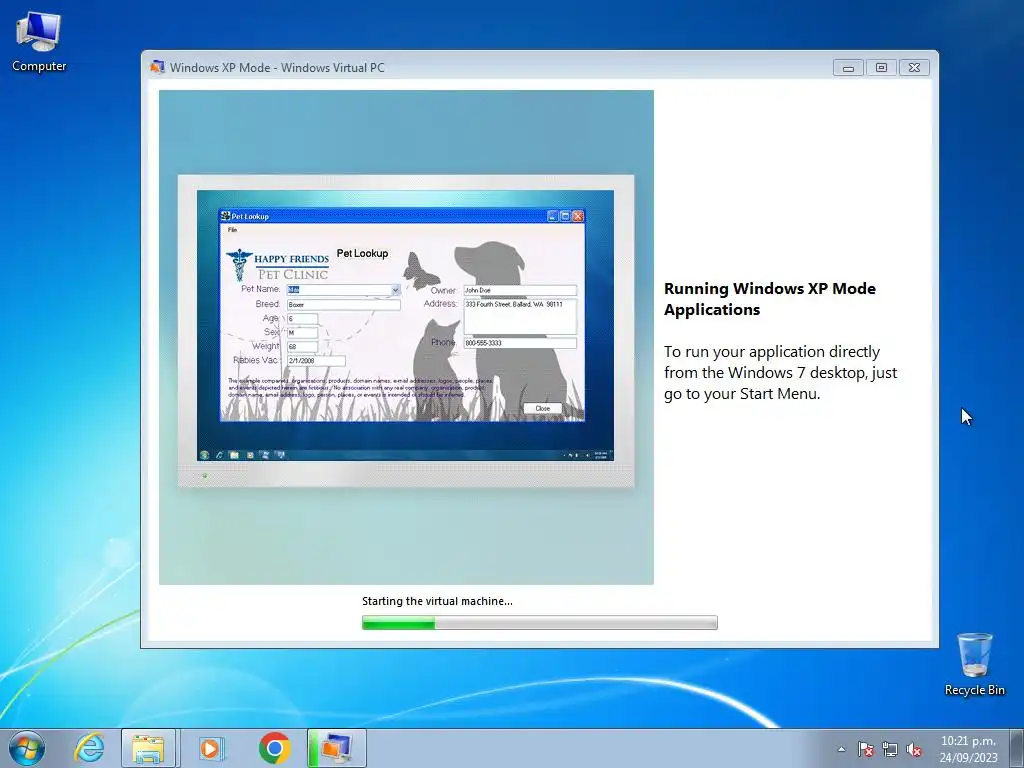The height and width of the screenshot is (768, 1024).
Task: Click the Windows Start orb
Action: 27,748
